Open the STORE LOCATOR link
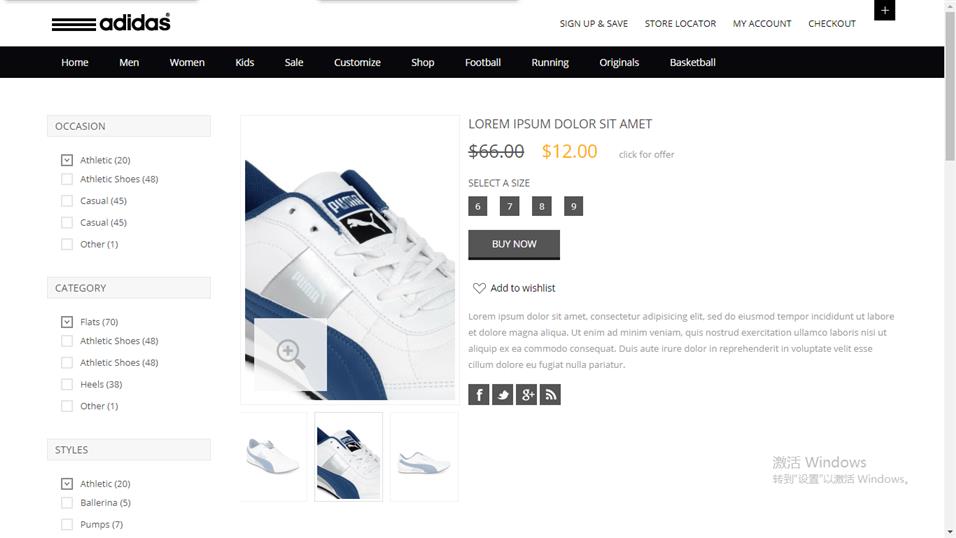The width and height of the screenshot is (956, 538). coord(680,24)
